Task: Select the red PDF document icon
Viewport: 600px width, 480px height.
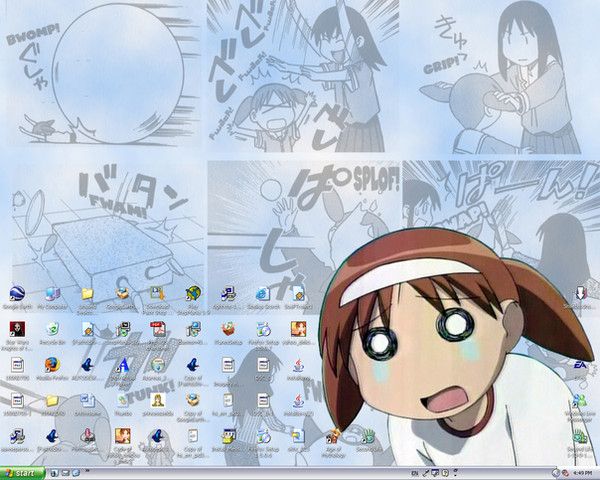Action: (x=158, y=329)
